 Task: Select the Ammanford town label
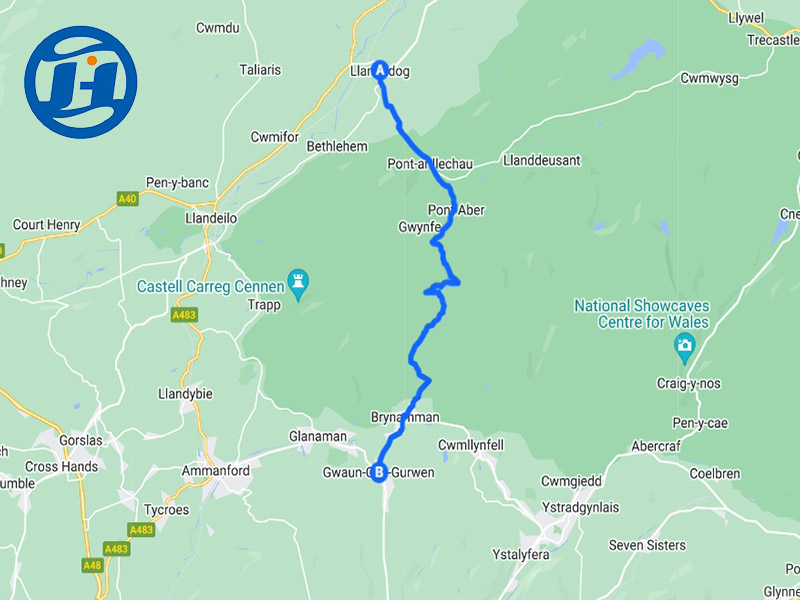click(216, 470)
